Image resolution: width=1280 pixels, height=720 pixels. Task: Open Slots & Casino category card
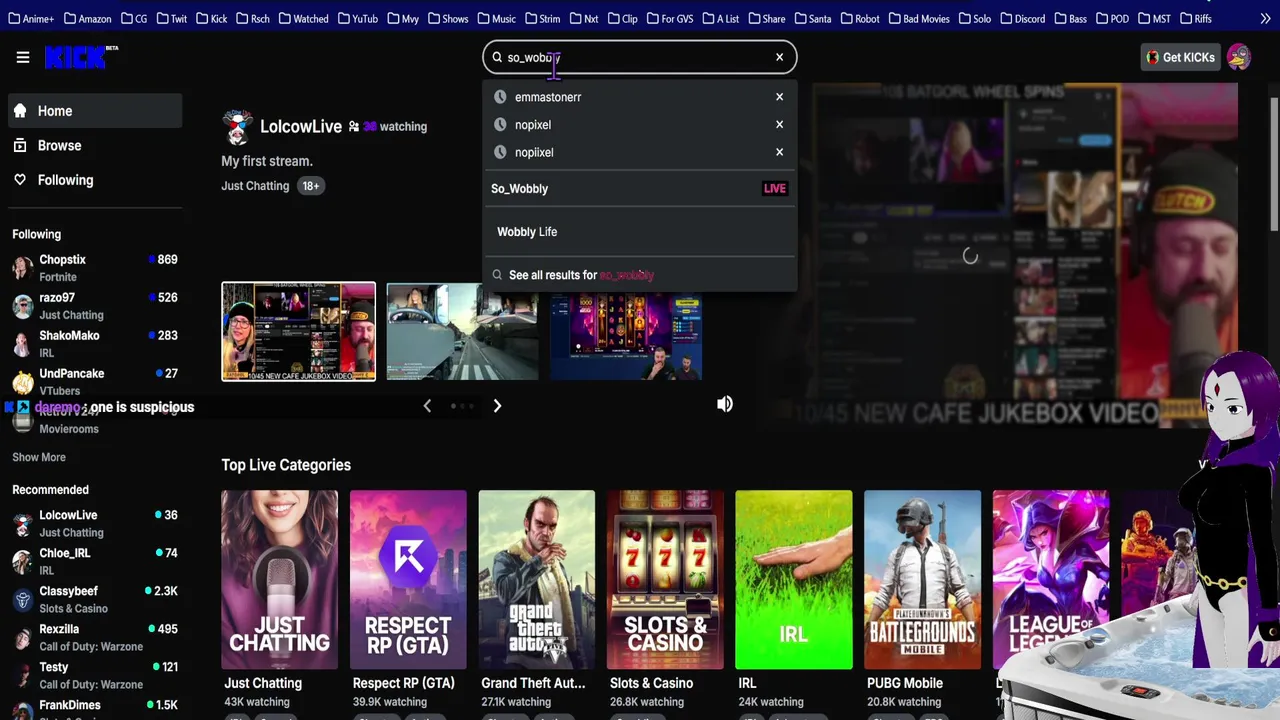pyautogui.click(x=665, y=579)
